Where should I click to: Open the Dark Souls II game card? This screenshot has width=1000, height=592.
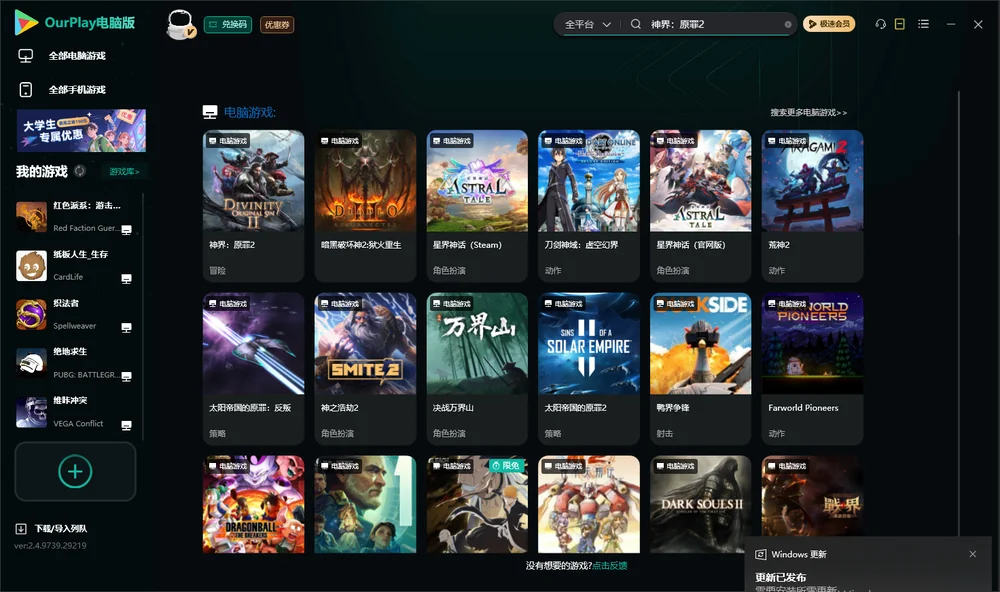[x=700, y=504]
